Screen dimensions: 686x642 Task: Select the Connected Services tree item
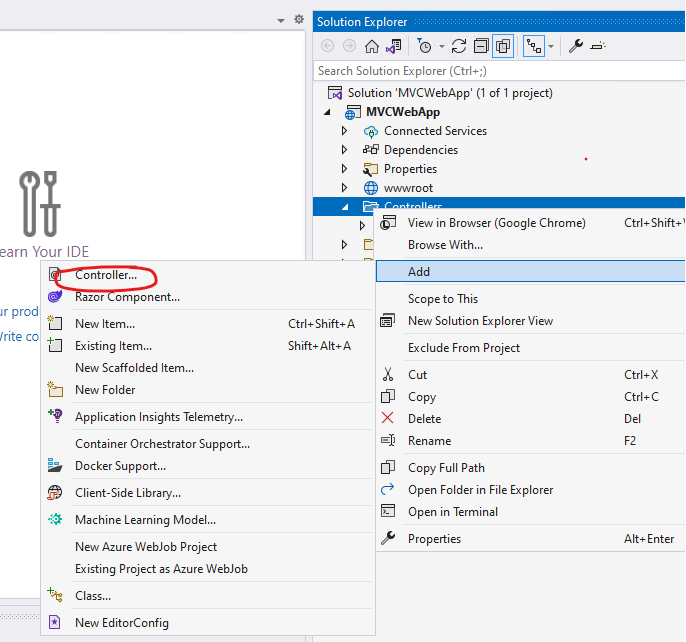tap(435, 131)
